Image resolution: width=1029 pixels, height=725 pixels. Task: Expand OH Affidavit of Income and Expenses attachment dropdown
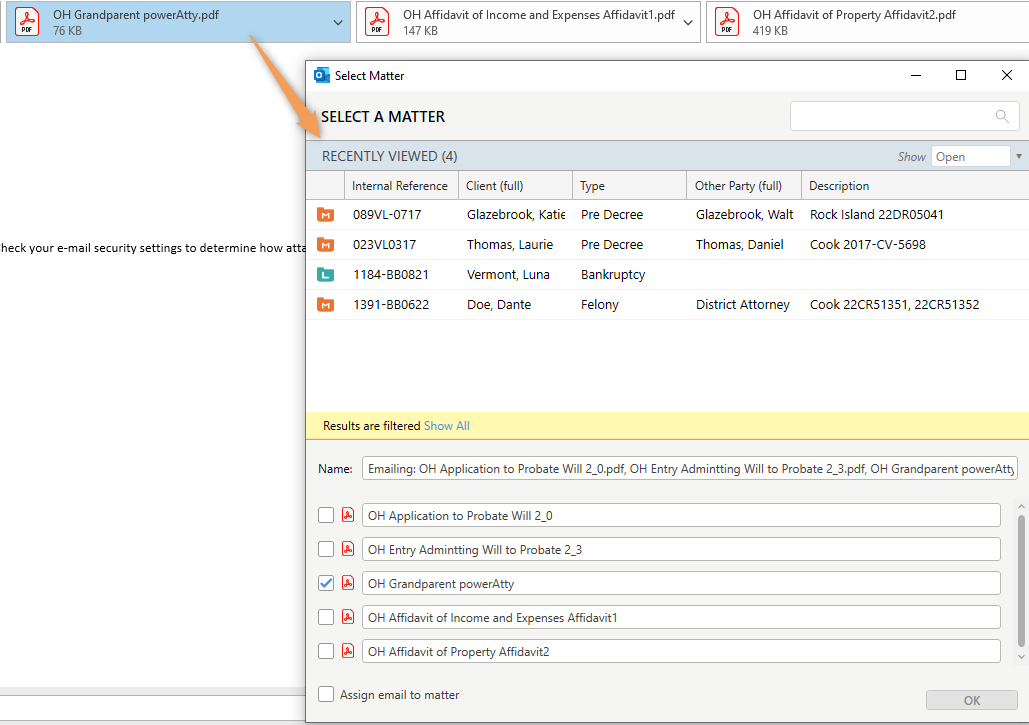(688, 20)
